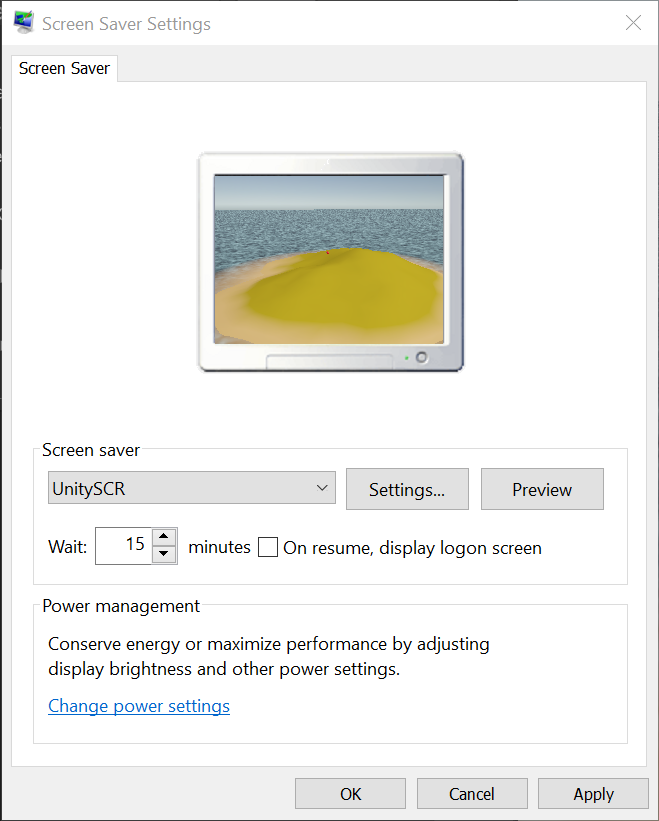Decrease wait time with the down arrow
The width and height of the screenshot is (659, 821).
164,554
